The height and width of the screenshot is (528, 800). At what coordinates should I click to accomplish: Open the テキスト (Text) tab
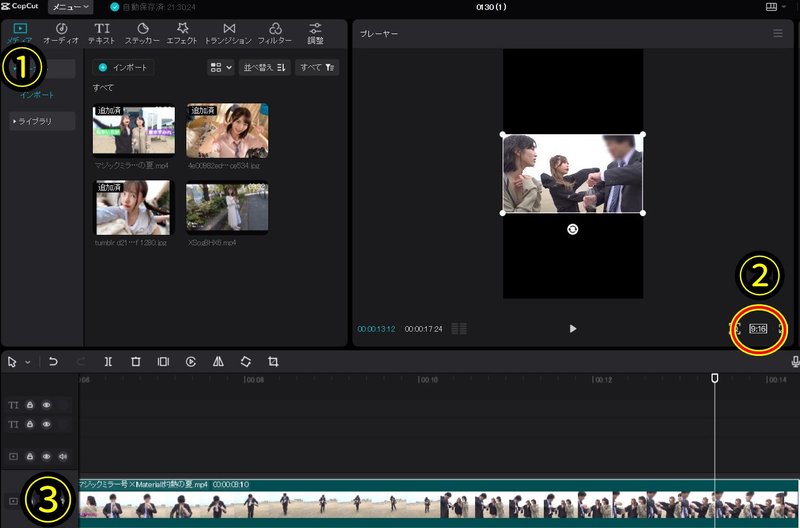click(x=102, y=34)
